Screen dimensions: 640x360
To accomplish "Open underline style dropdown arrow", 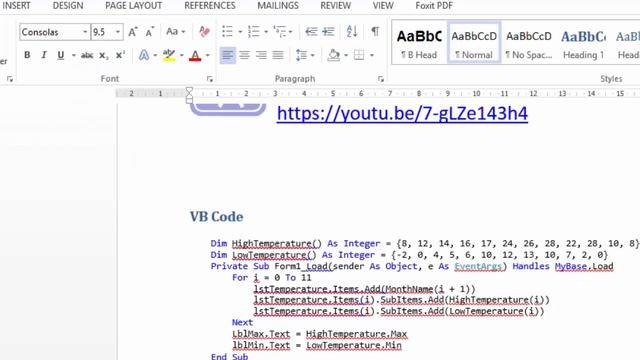I will coord(73,55).
